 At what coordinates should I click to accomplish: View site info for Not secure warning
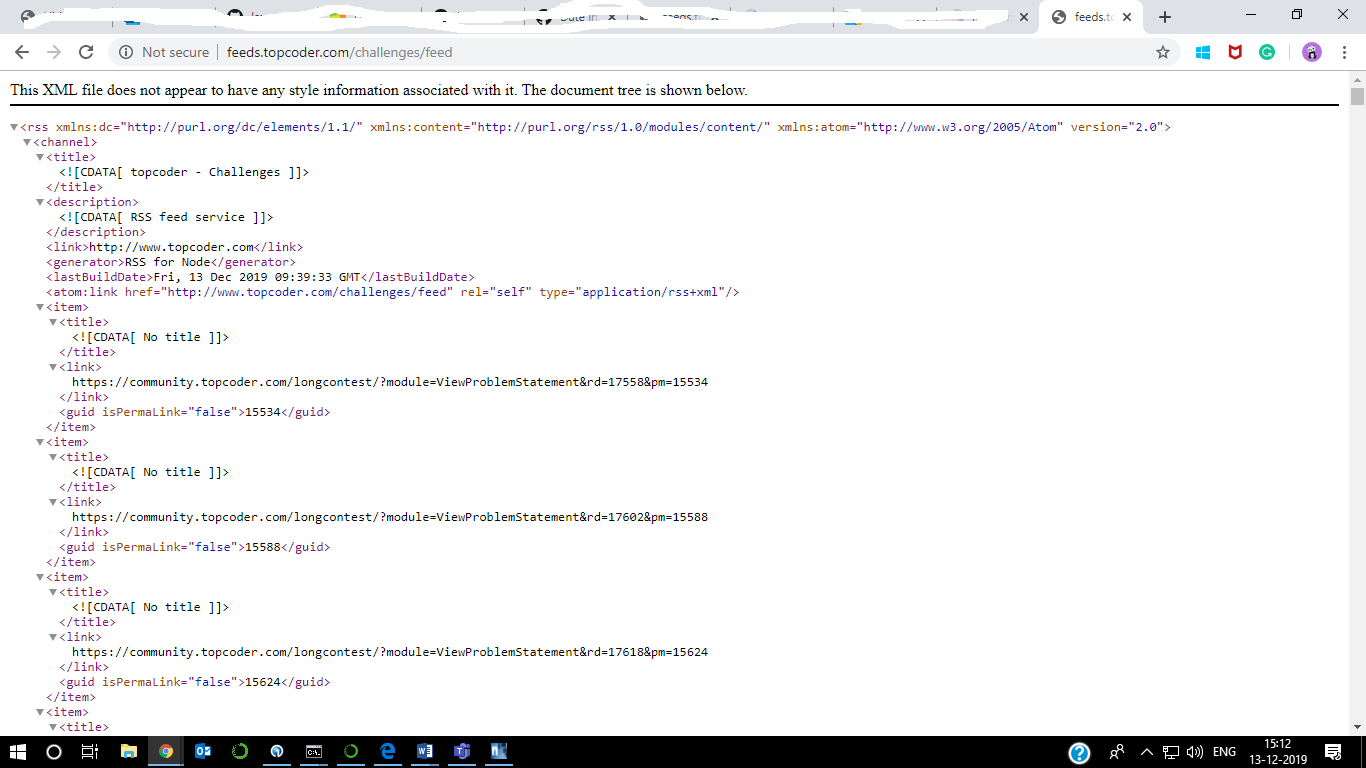tap(165, 52)
